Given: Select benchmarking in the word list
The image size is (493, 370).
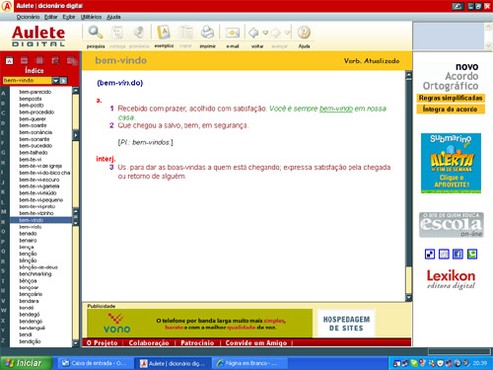Looking at the screenshot, I should coord(35,274).
